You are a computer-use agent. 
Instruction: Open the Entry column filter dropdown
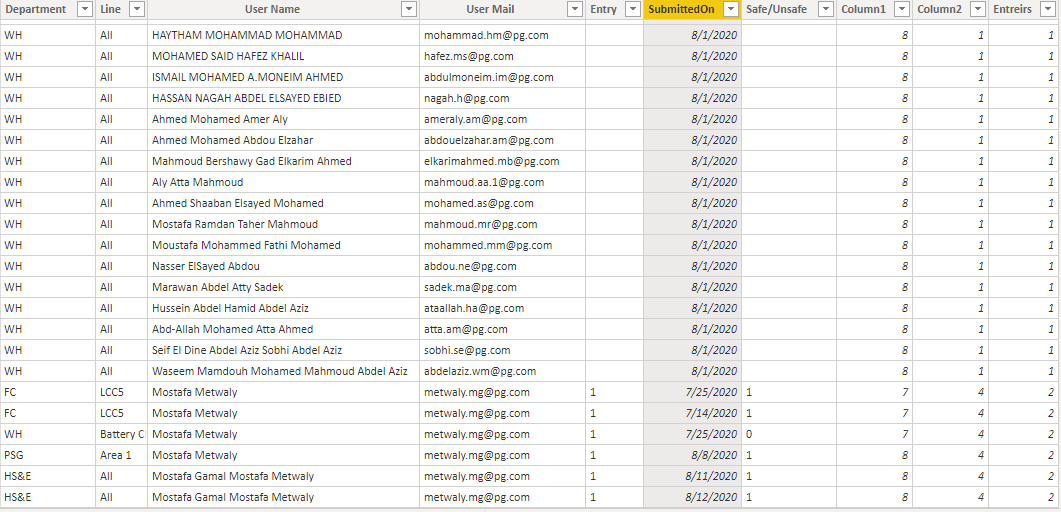(633, 9)
